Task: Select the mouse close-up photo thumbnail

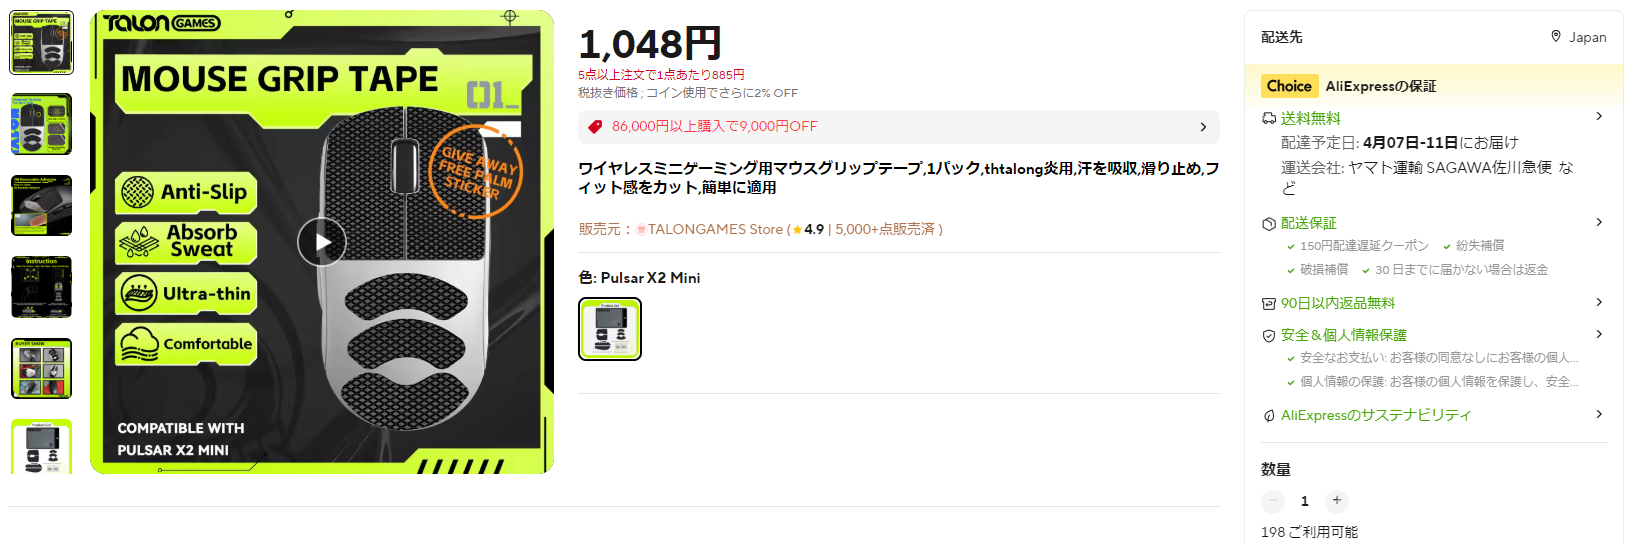Action: (x=41, y=206)
